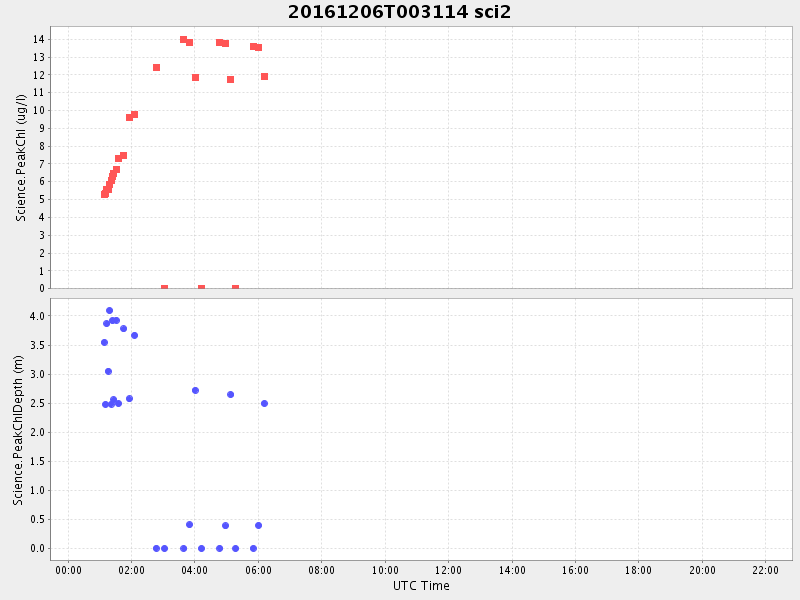This screenshot has width=800, height=600.
Task: Select the isolated red square near 12.4 ug/l
Action: click(x=156, y=67)
